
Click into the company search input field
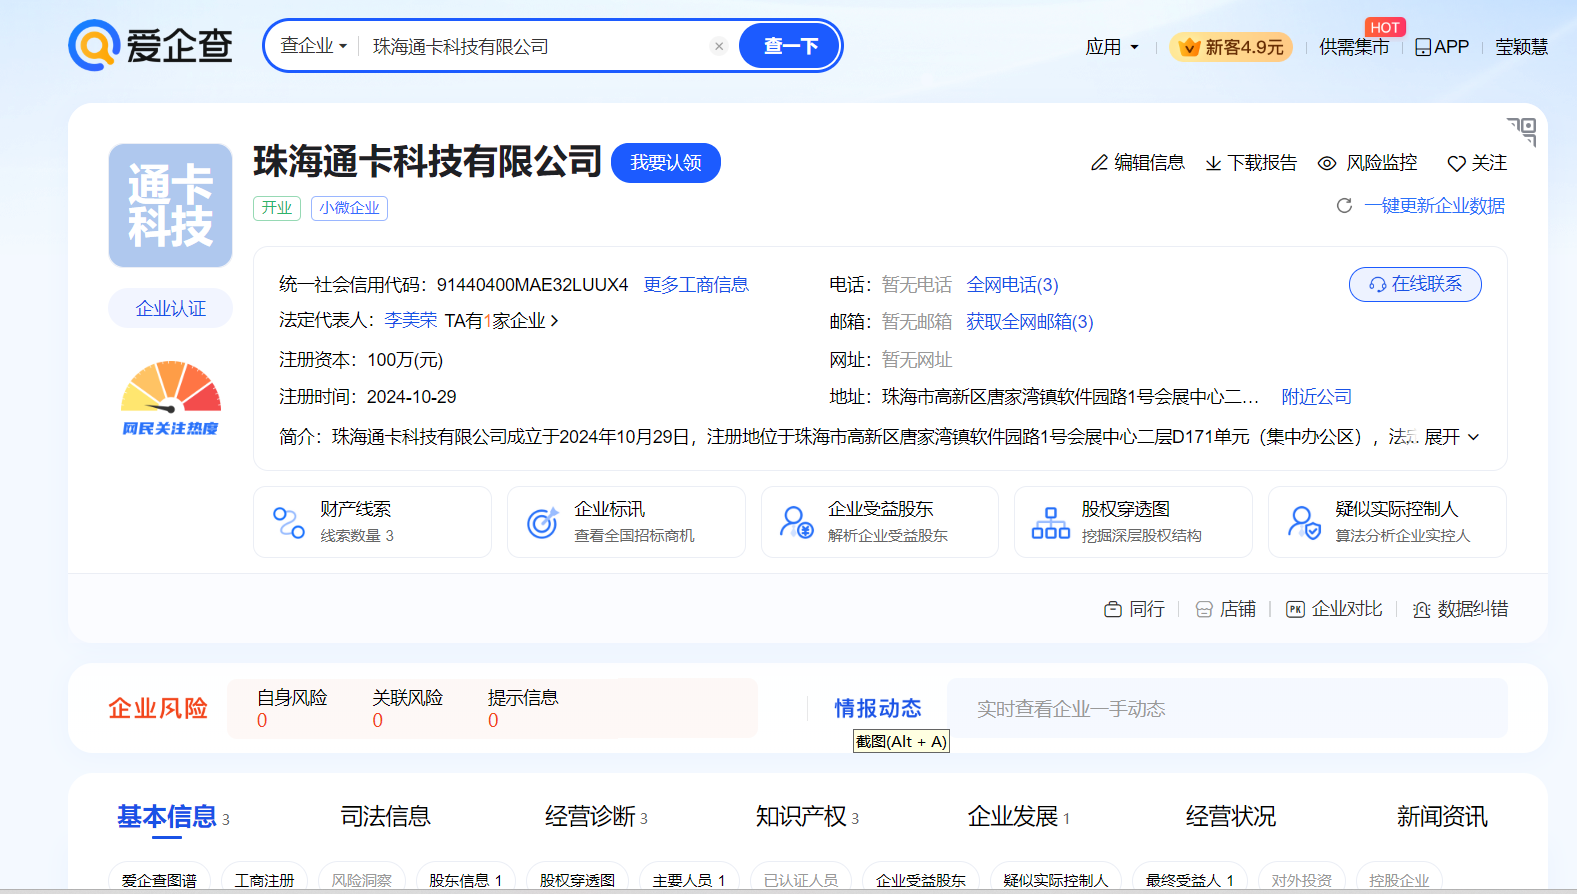point(535,46)
